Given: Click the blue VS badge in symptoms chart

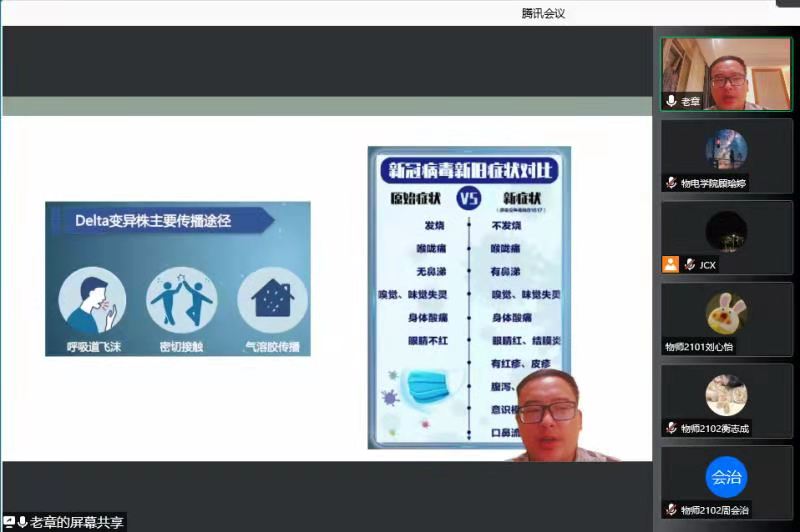Looking at the screenshot, I should (468, 198).
